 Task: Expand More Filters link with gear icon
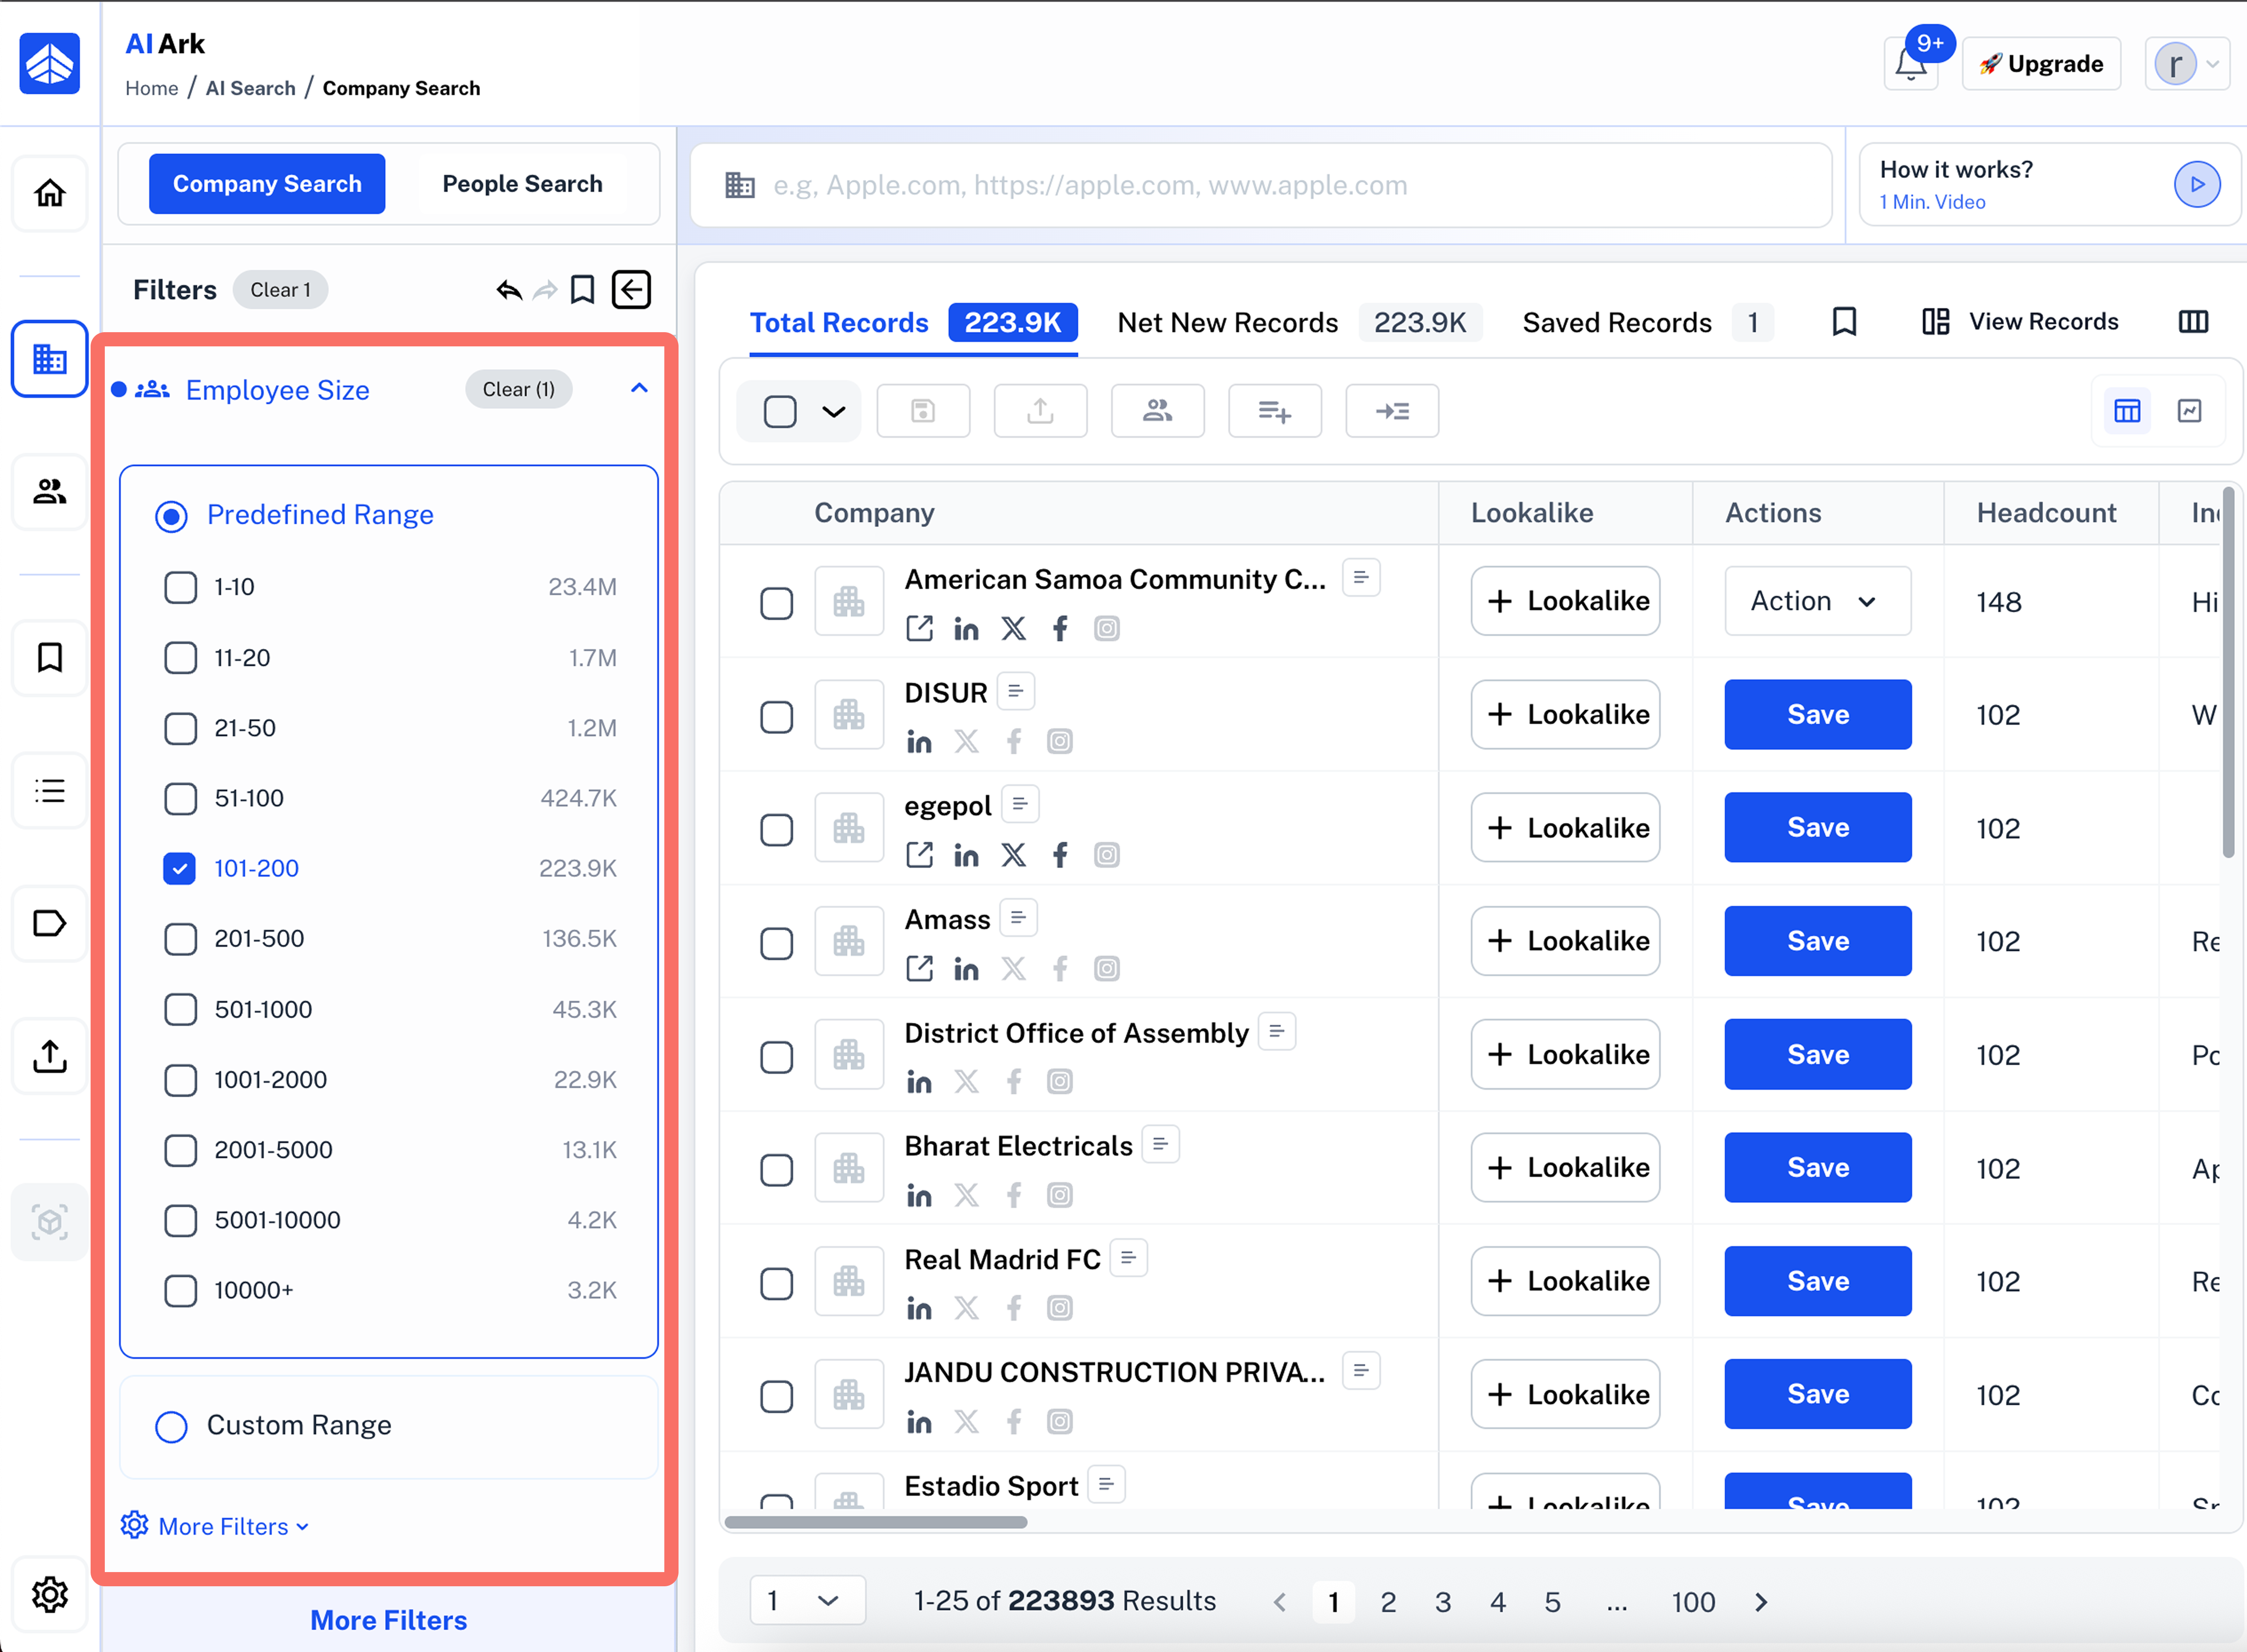pyautogui.click(x=215, y=1526)
